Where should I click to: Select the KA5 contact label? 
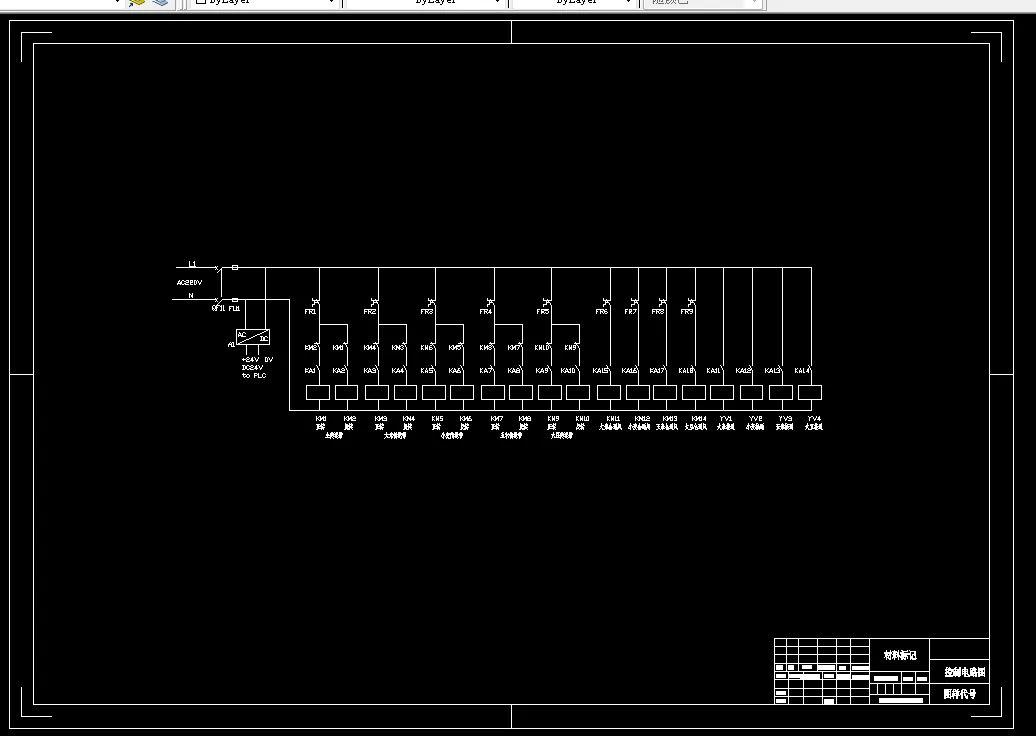point(427,371)
